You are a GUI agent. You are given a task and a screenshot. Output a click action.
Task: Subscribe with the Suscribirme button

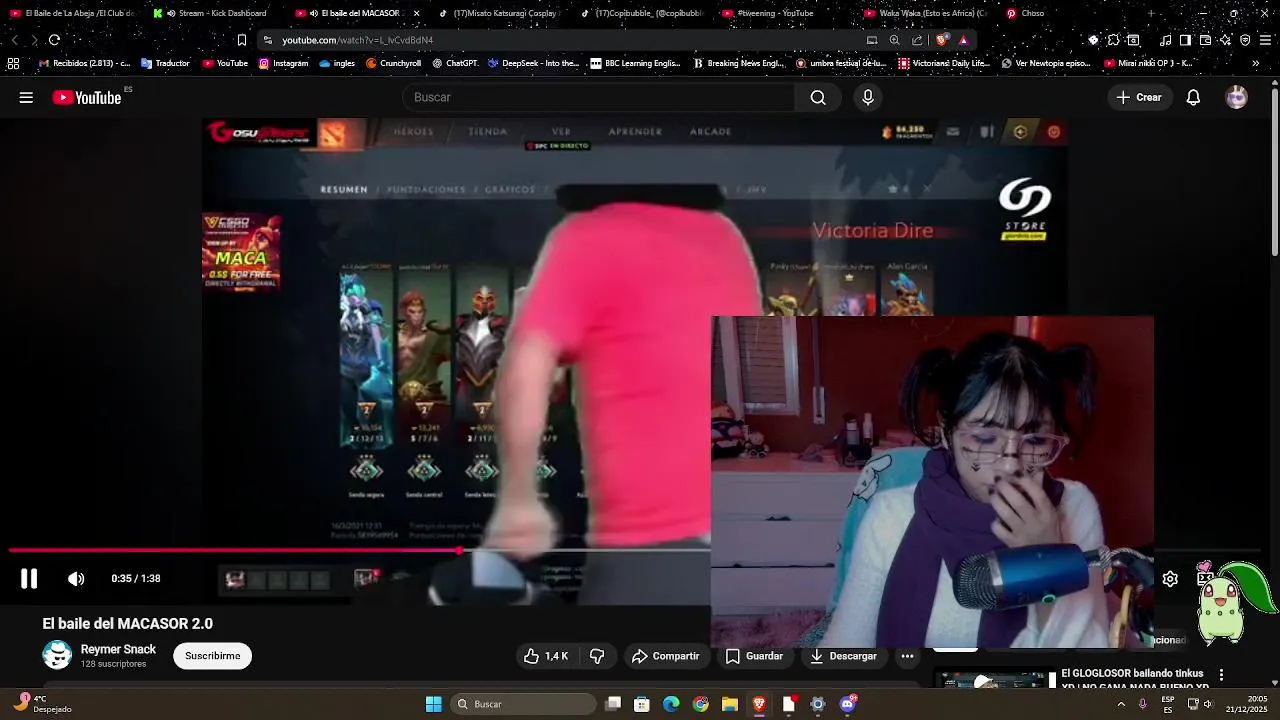(212, 656)
